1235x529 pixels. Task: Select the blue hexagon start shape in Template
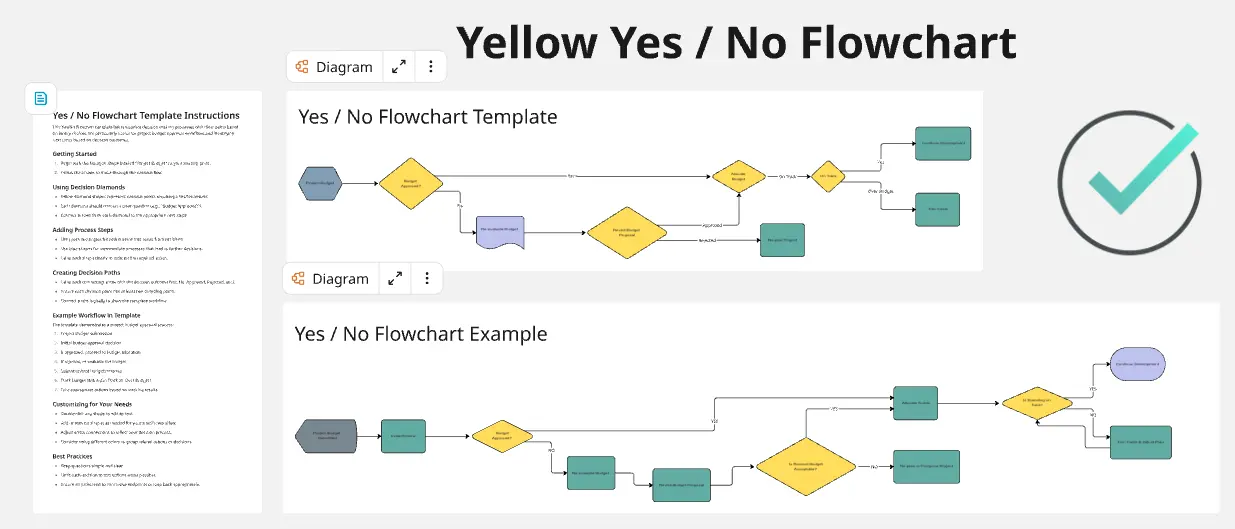click(322, 182)
